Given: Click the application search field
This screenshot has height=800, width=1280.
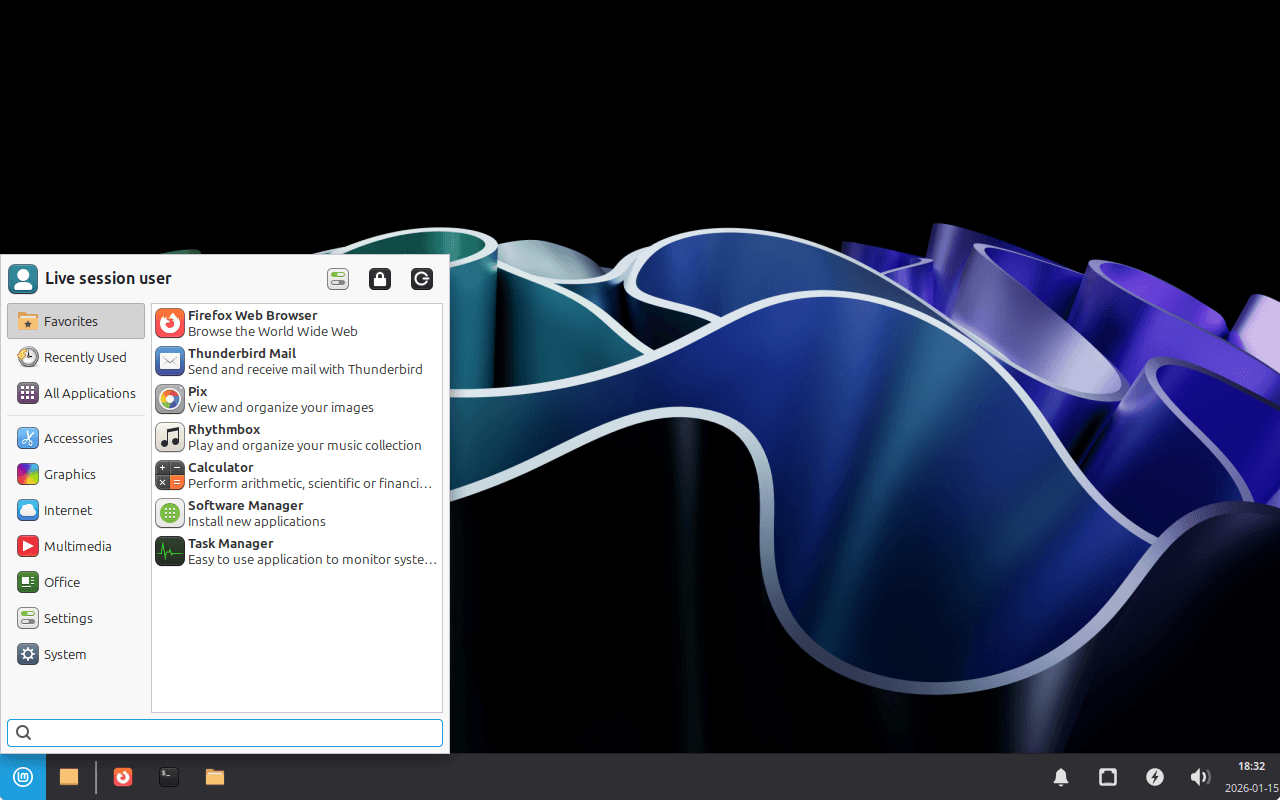Looking at the screenshot, I should [x=225, y=732].
